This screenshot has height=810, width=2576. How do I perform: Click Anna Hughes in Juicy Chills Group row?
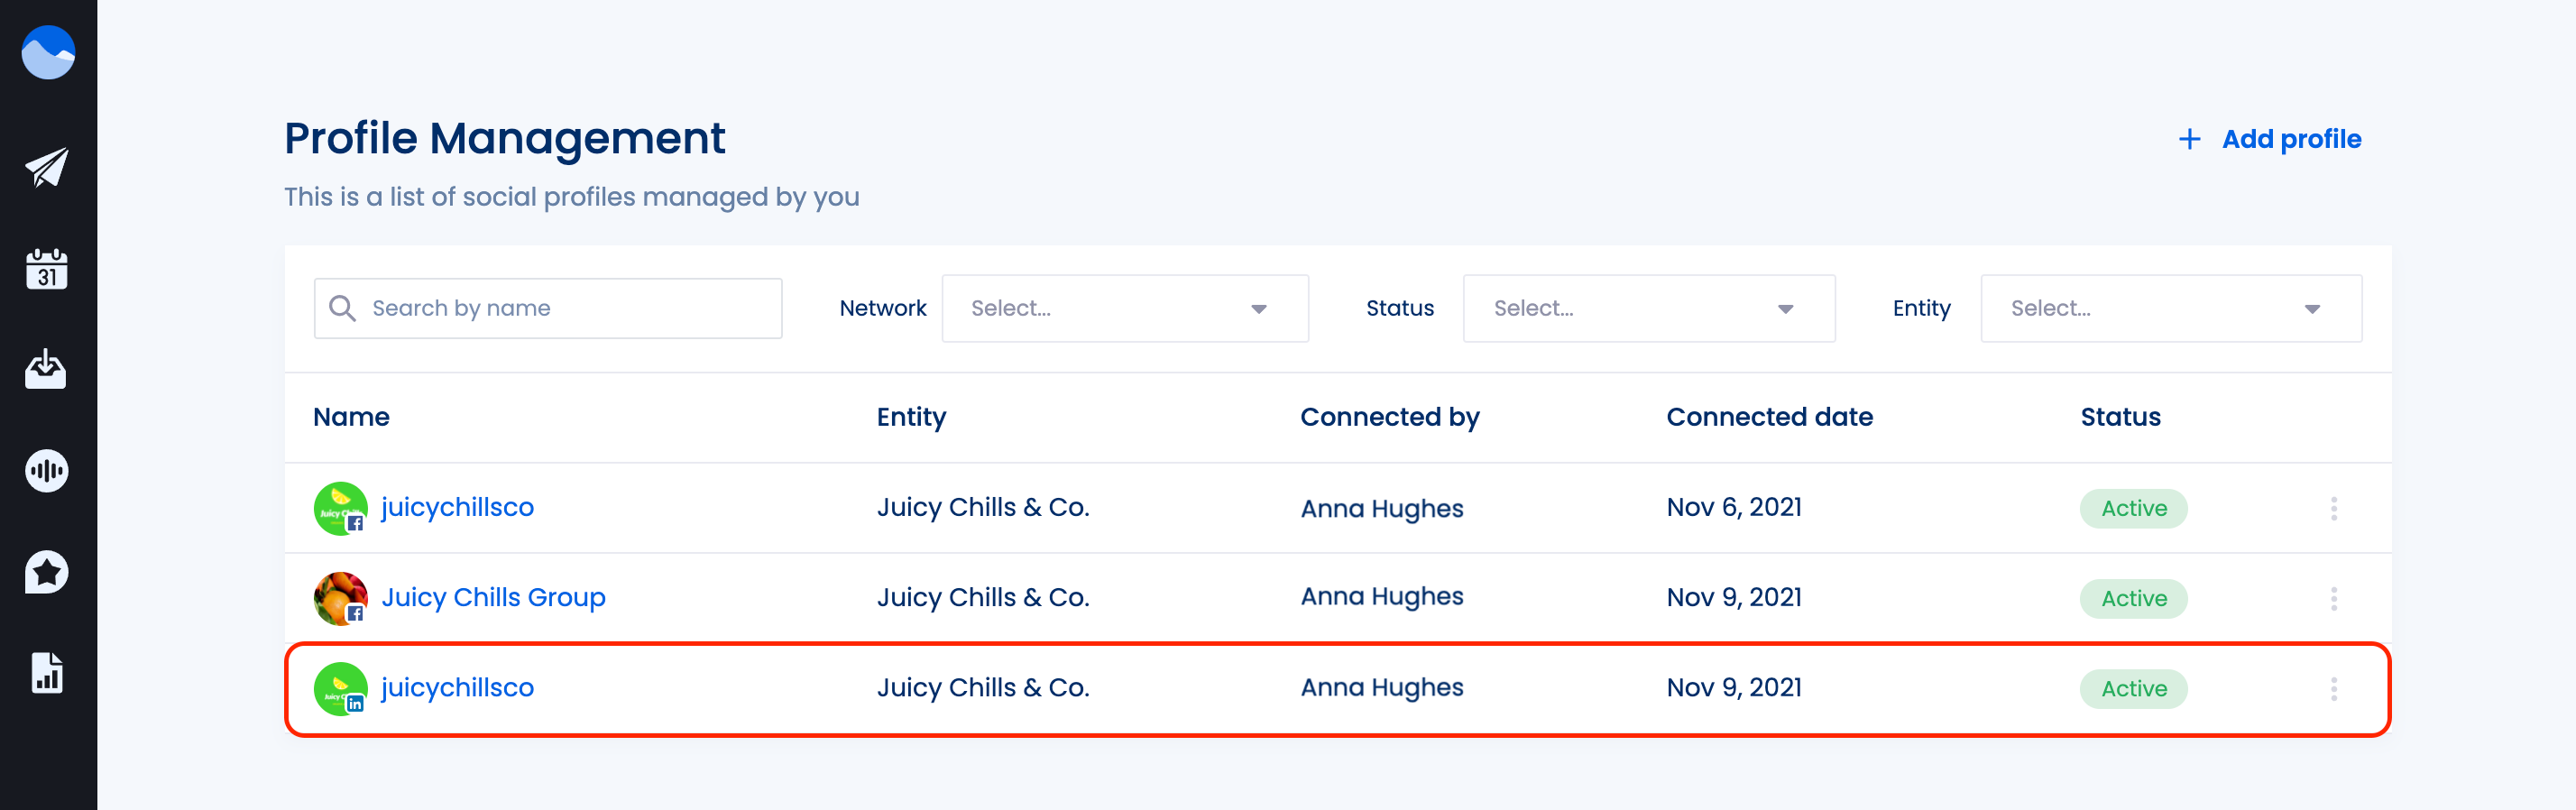(x=1382, y=596)
